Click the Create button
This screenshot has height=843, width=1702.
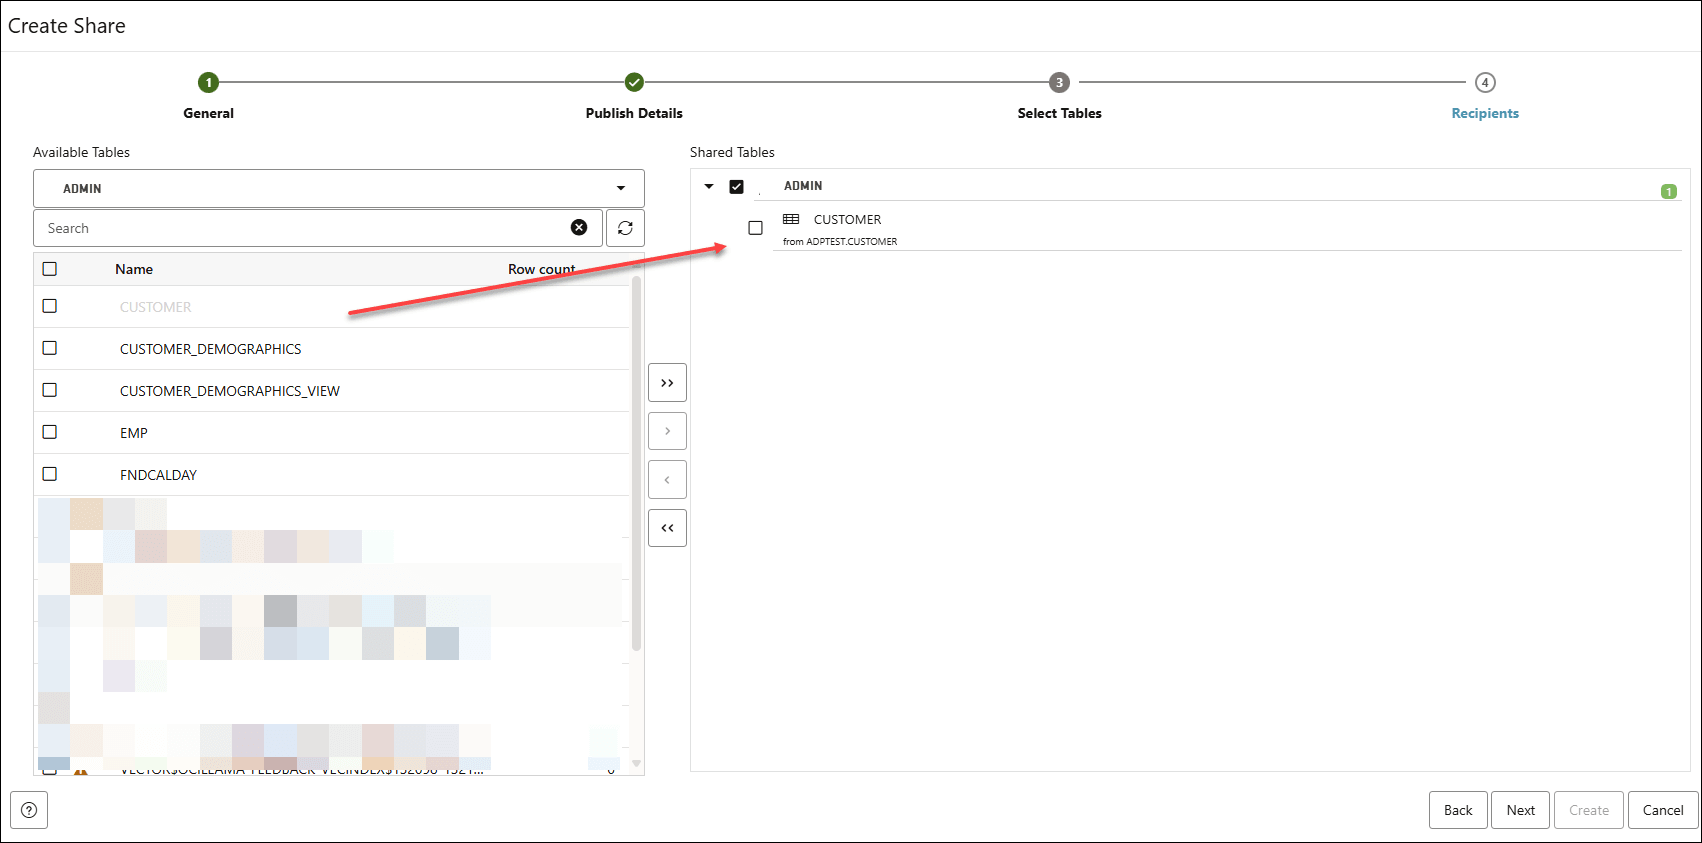coord(1589,810)
